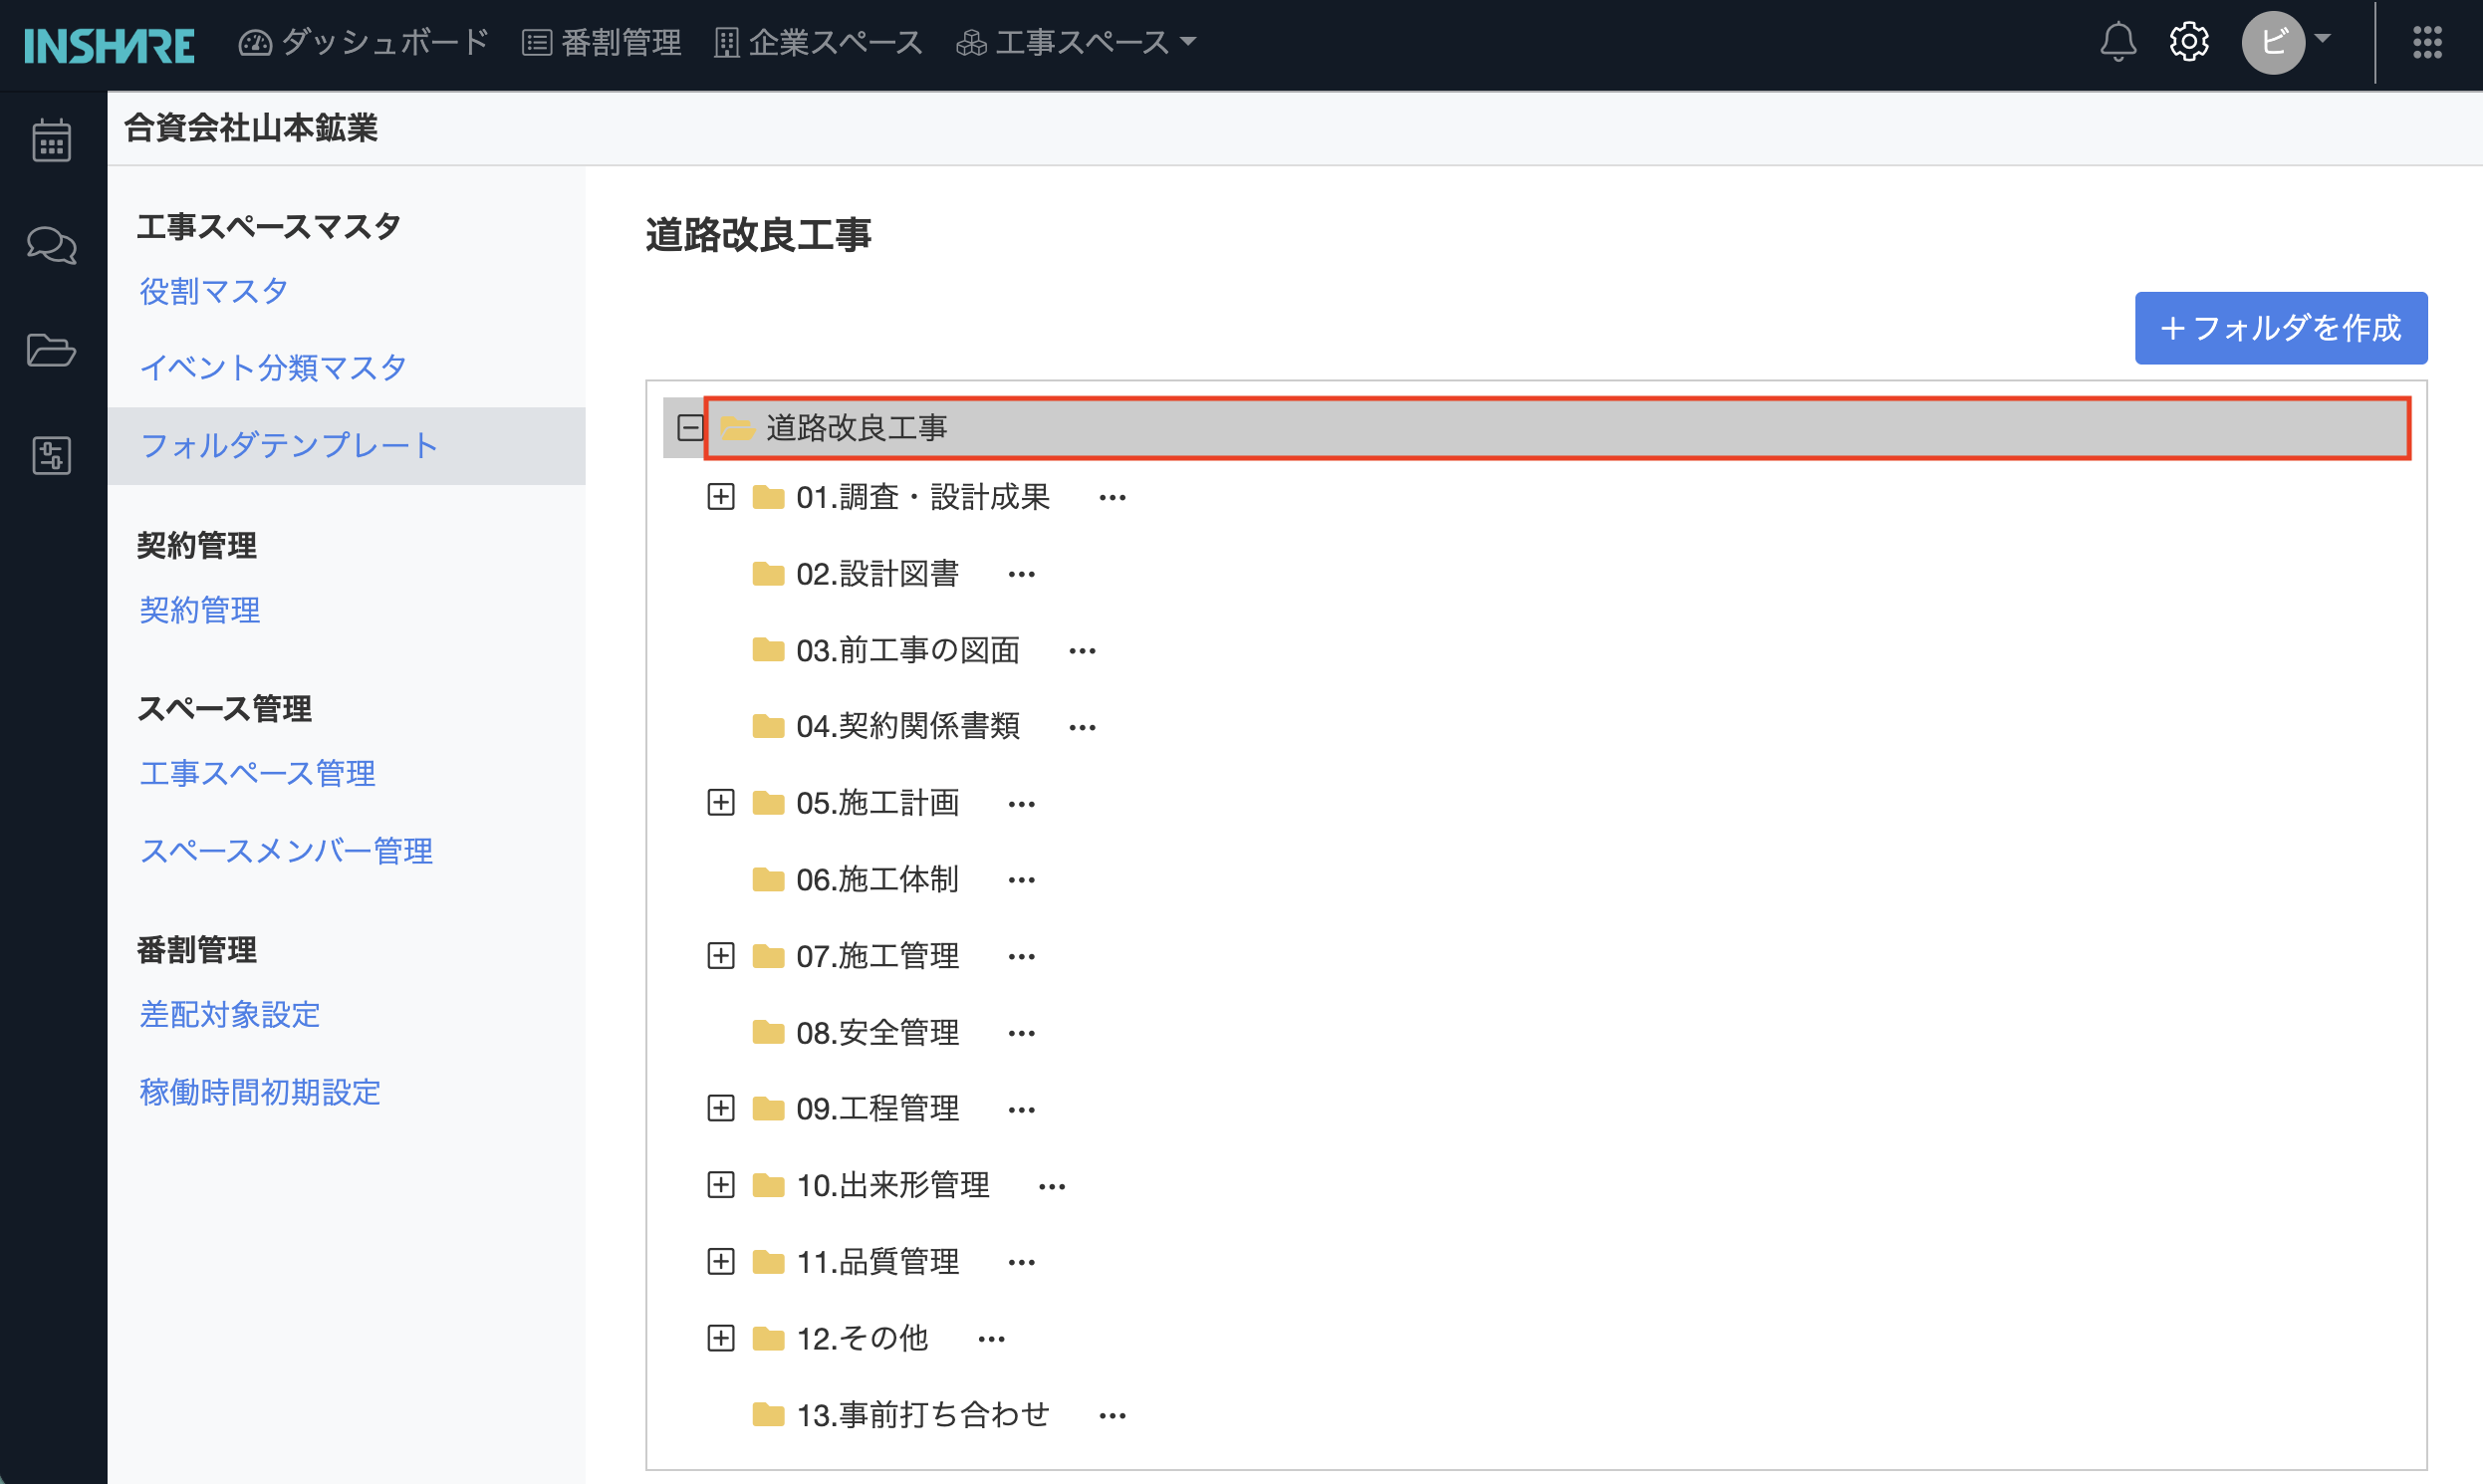
Task: Open more options for 02.設計図書
Action: [x=1021, y=575]
